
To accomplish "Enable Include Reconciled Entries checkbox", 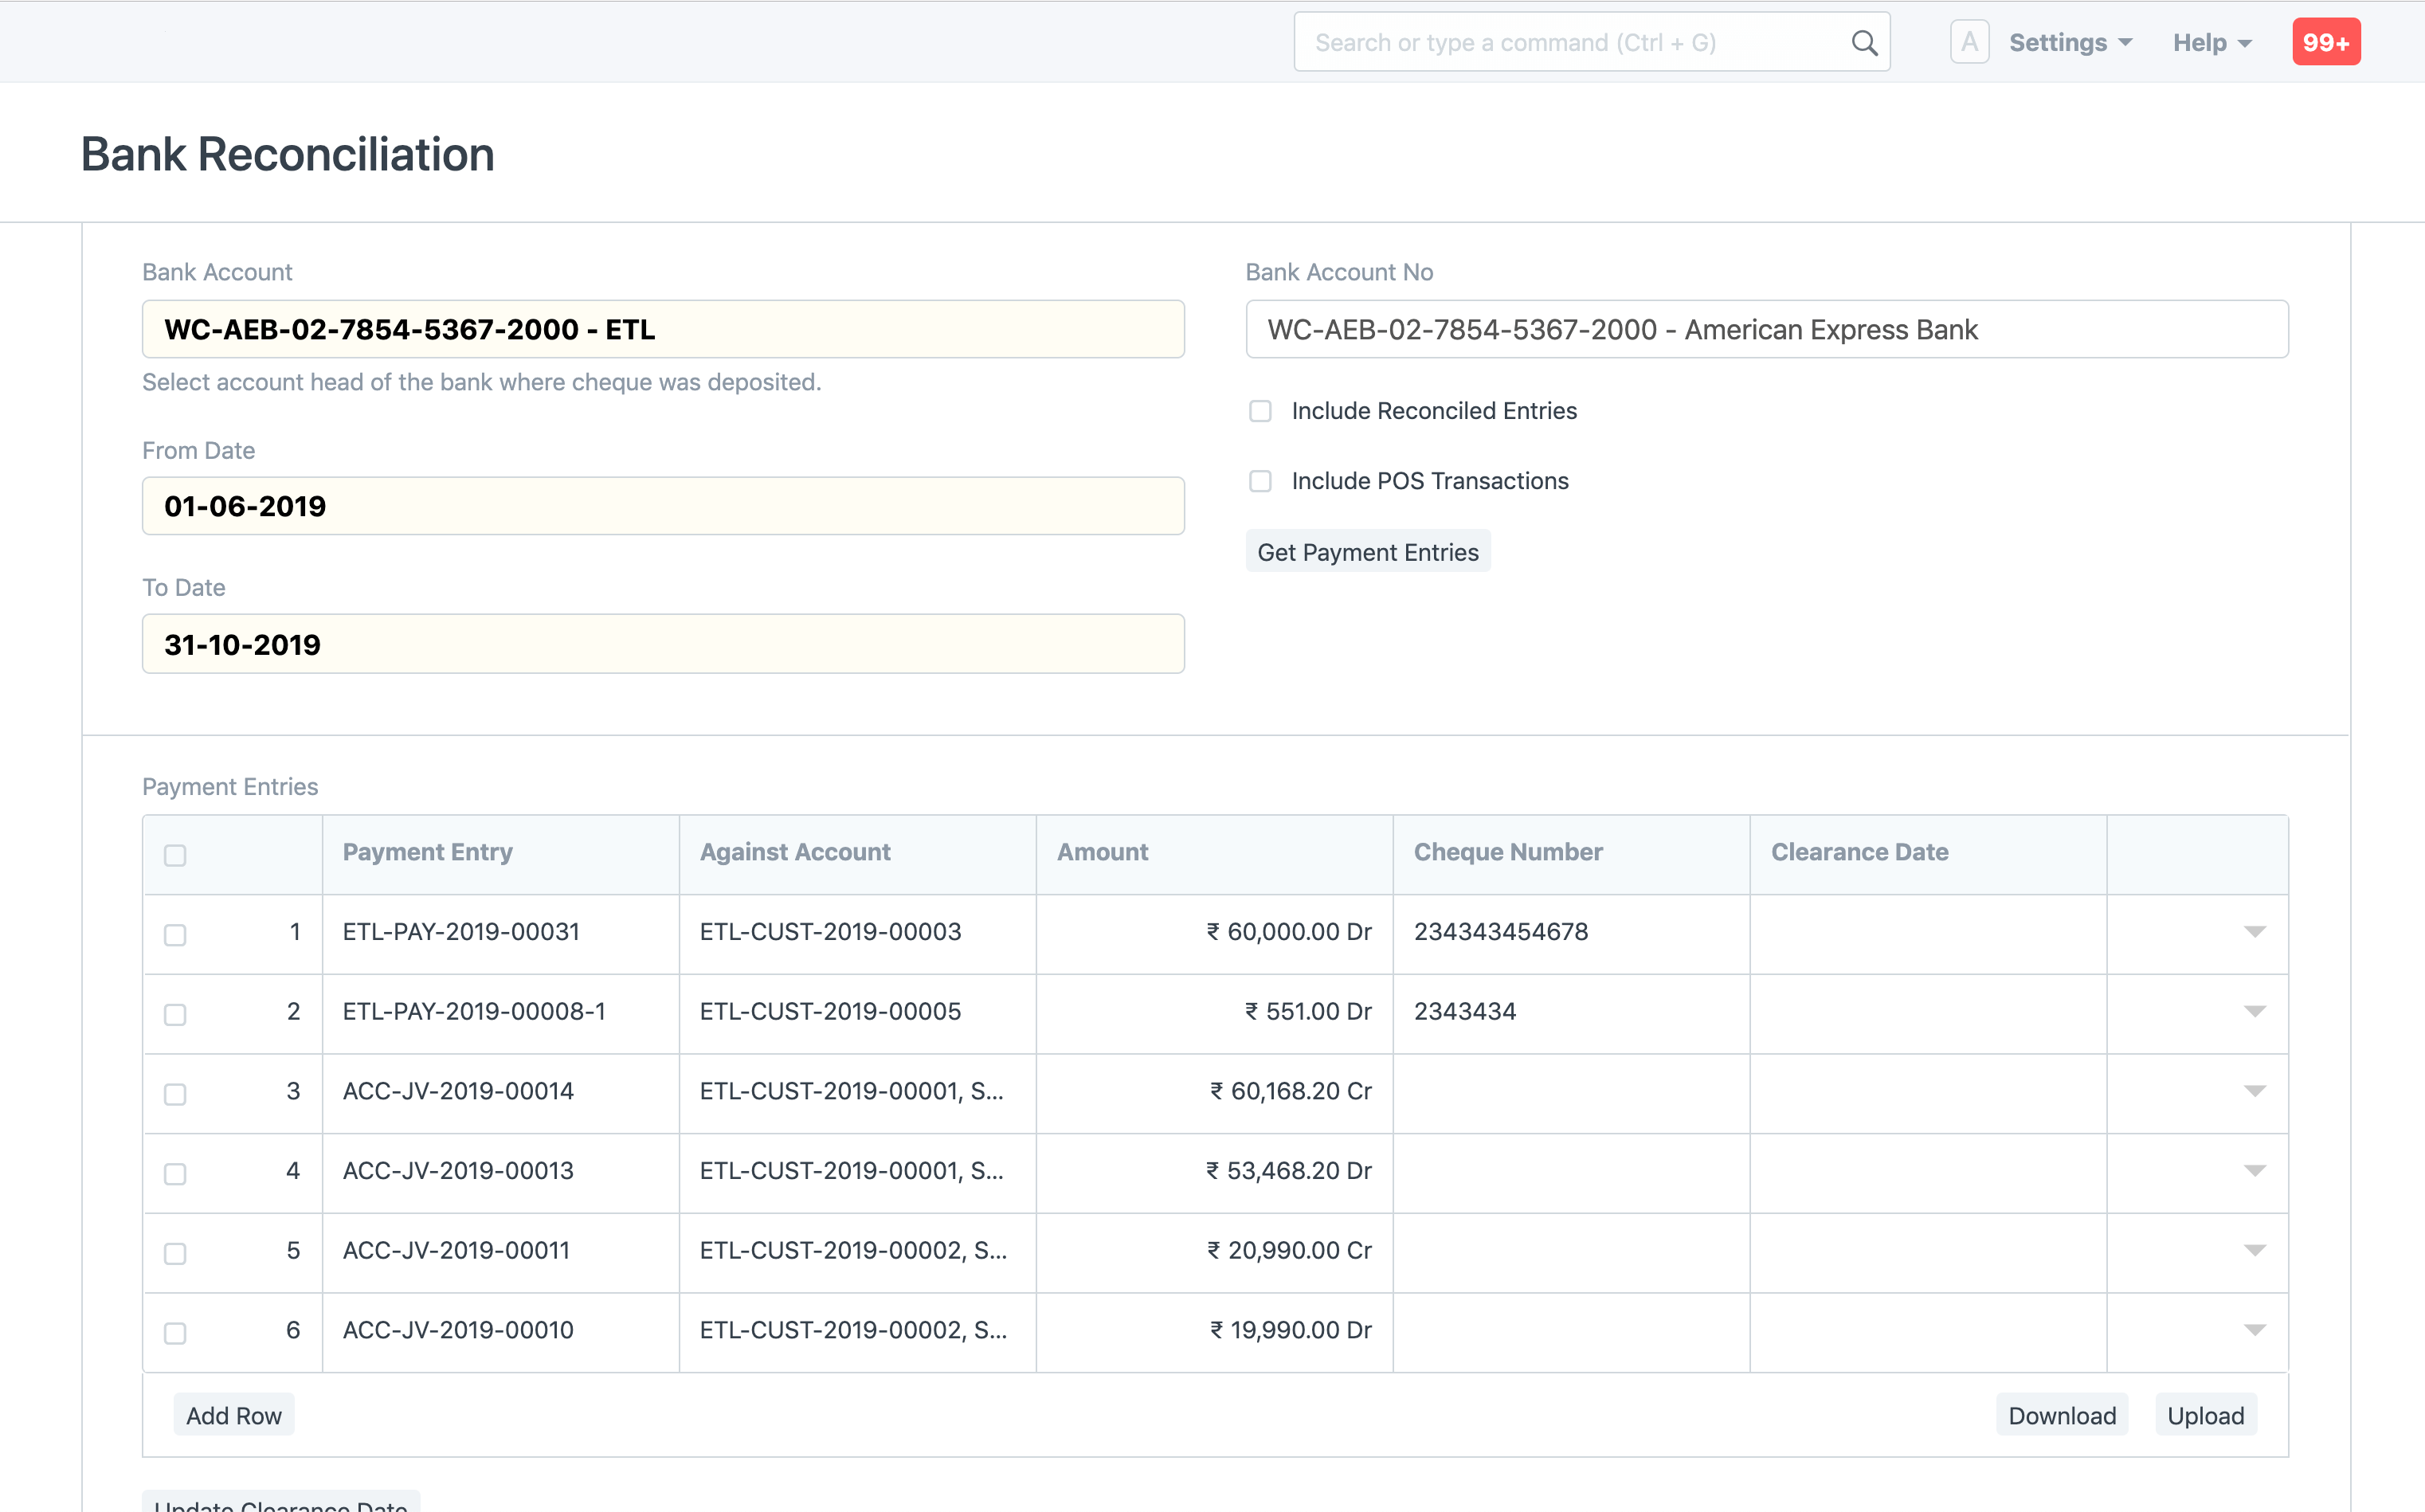I will [x=1260, y=411].
